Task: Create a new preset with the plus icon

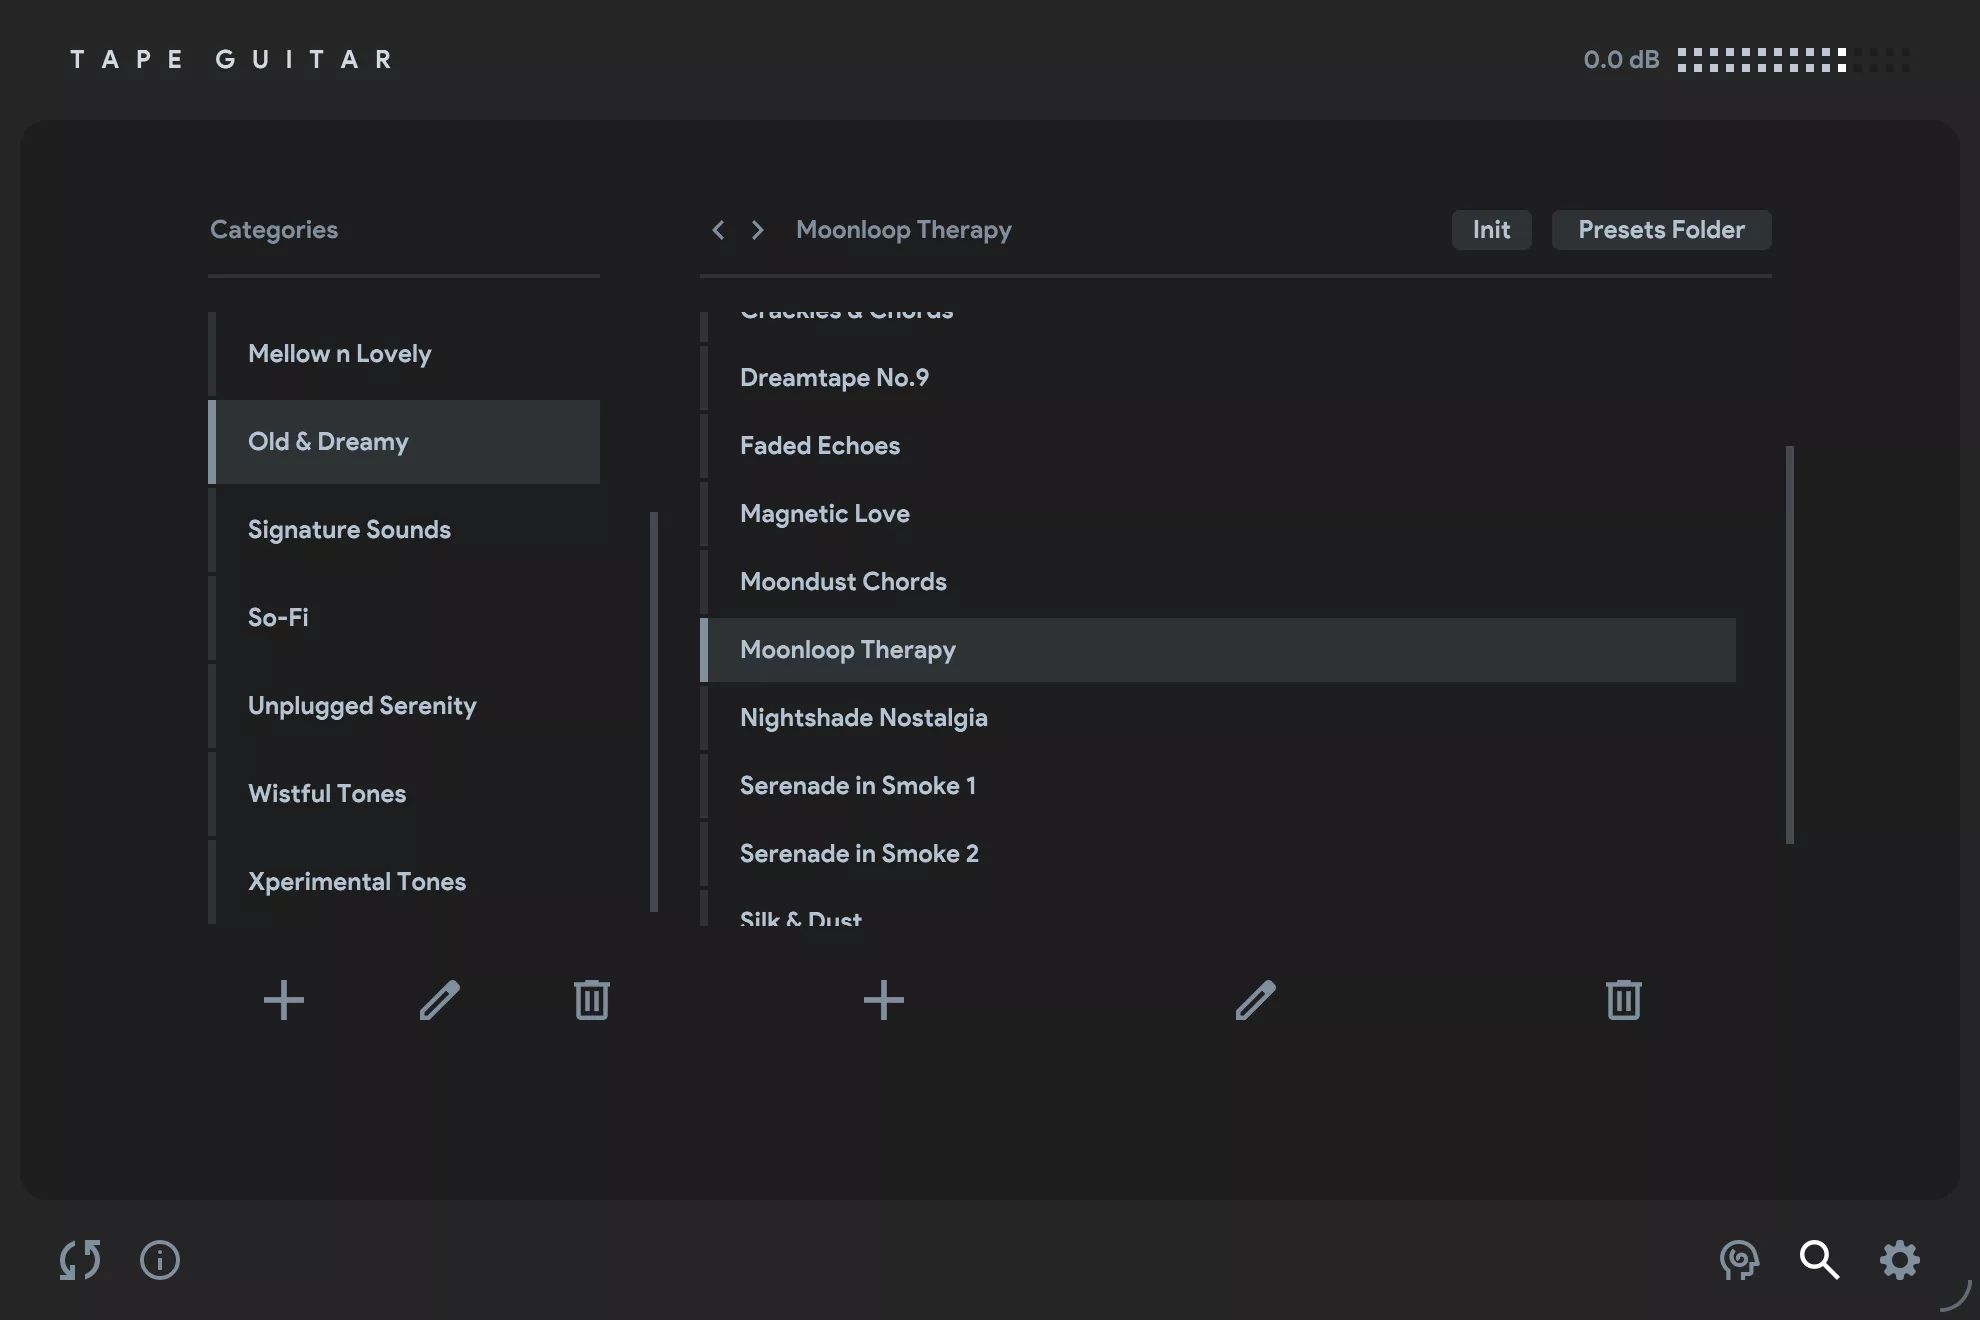Action: [x=883, y=1000]
